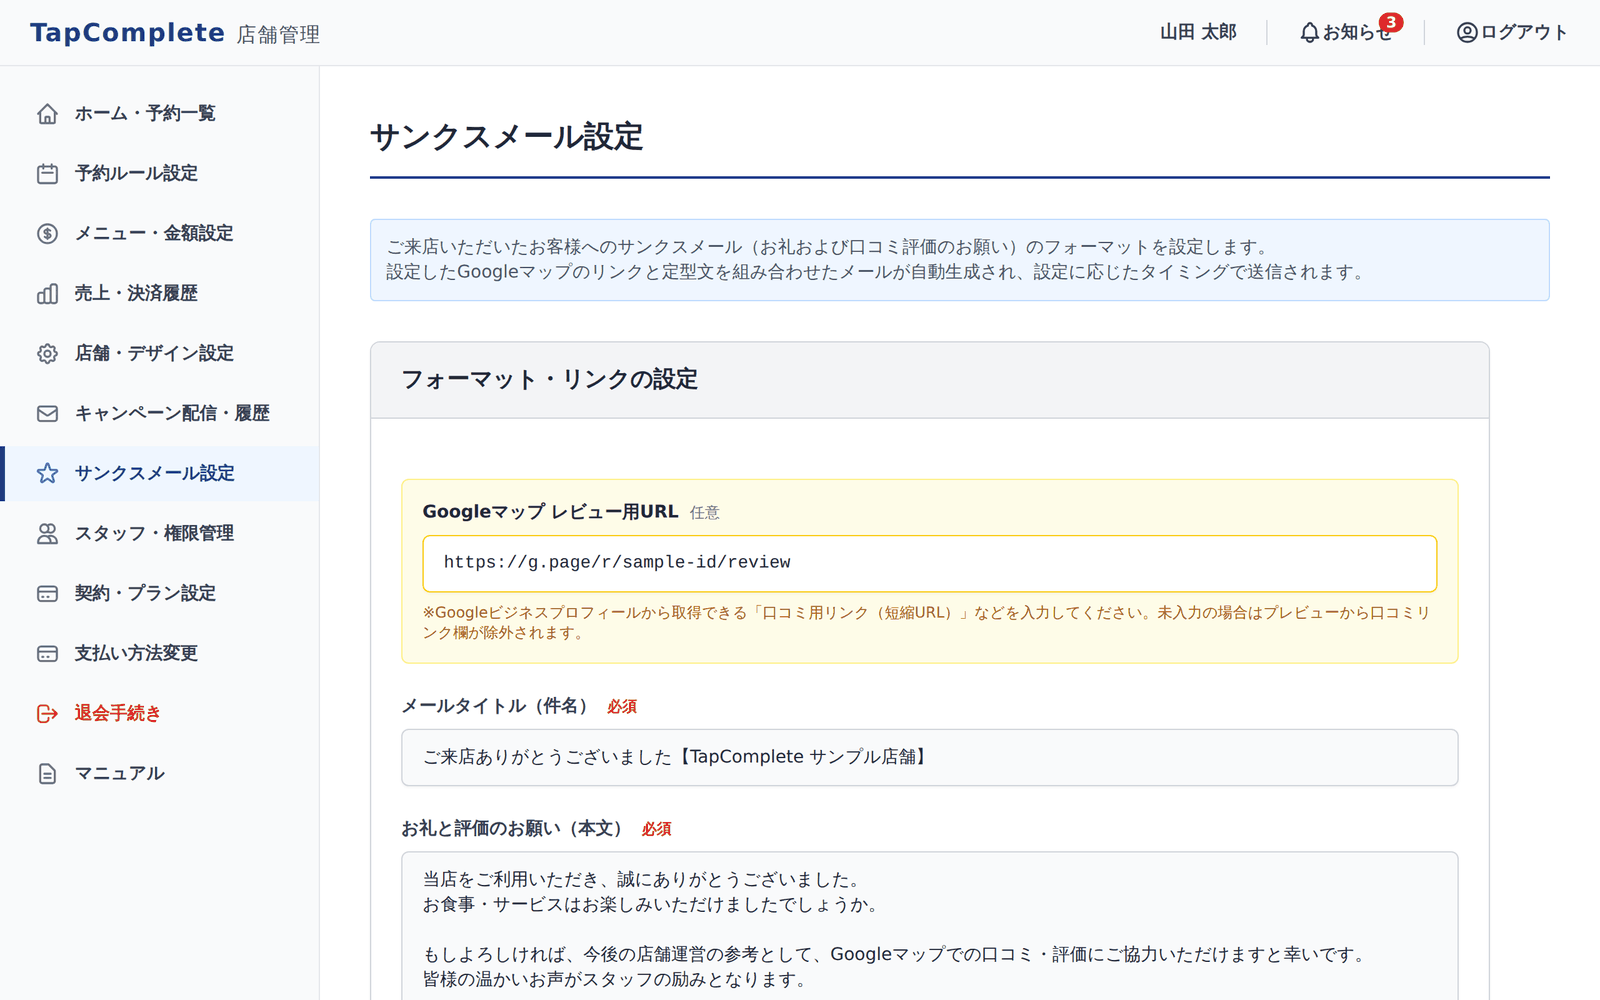The width and height of the screenshot is (1600, 1000).
Task: Go to 予約ルール設定 in sidebar
Action: 160,173
